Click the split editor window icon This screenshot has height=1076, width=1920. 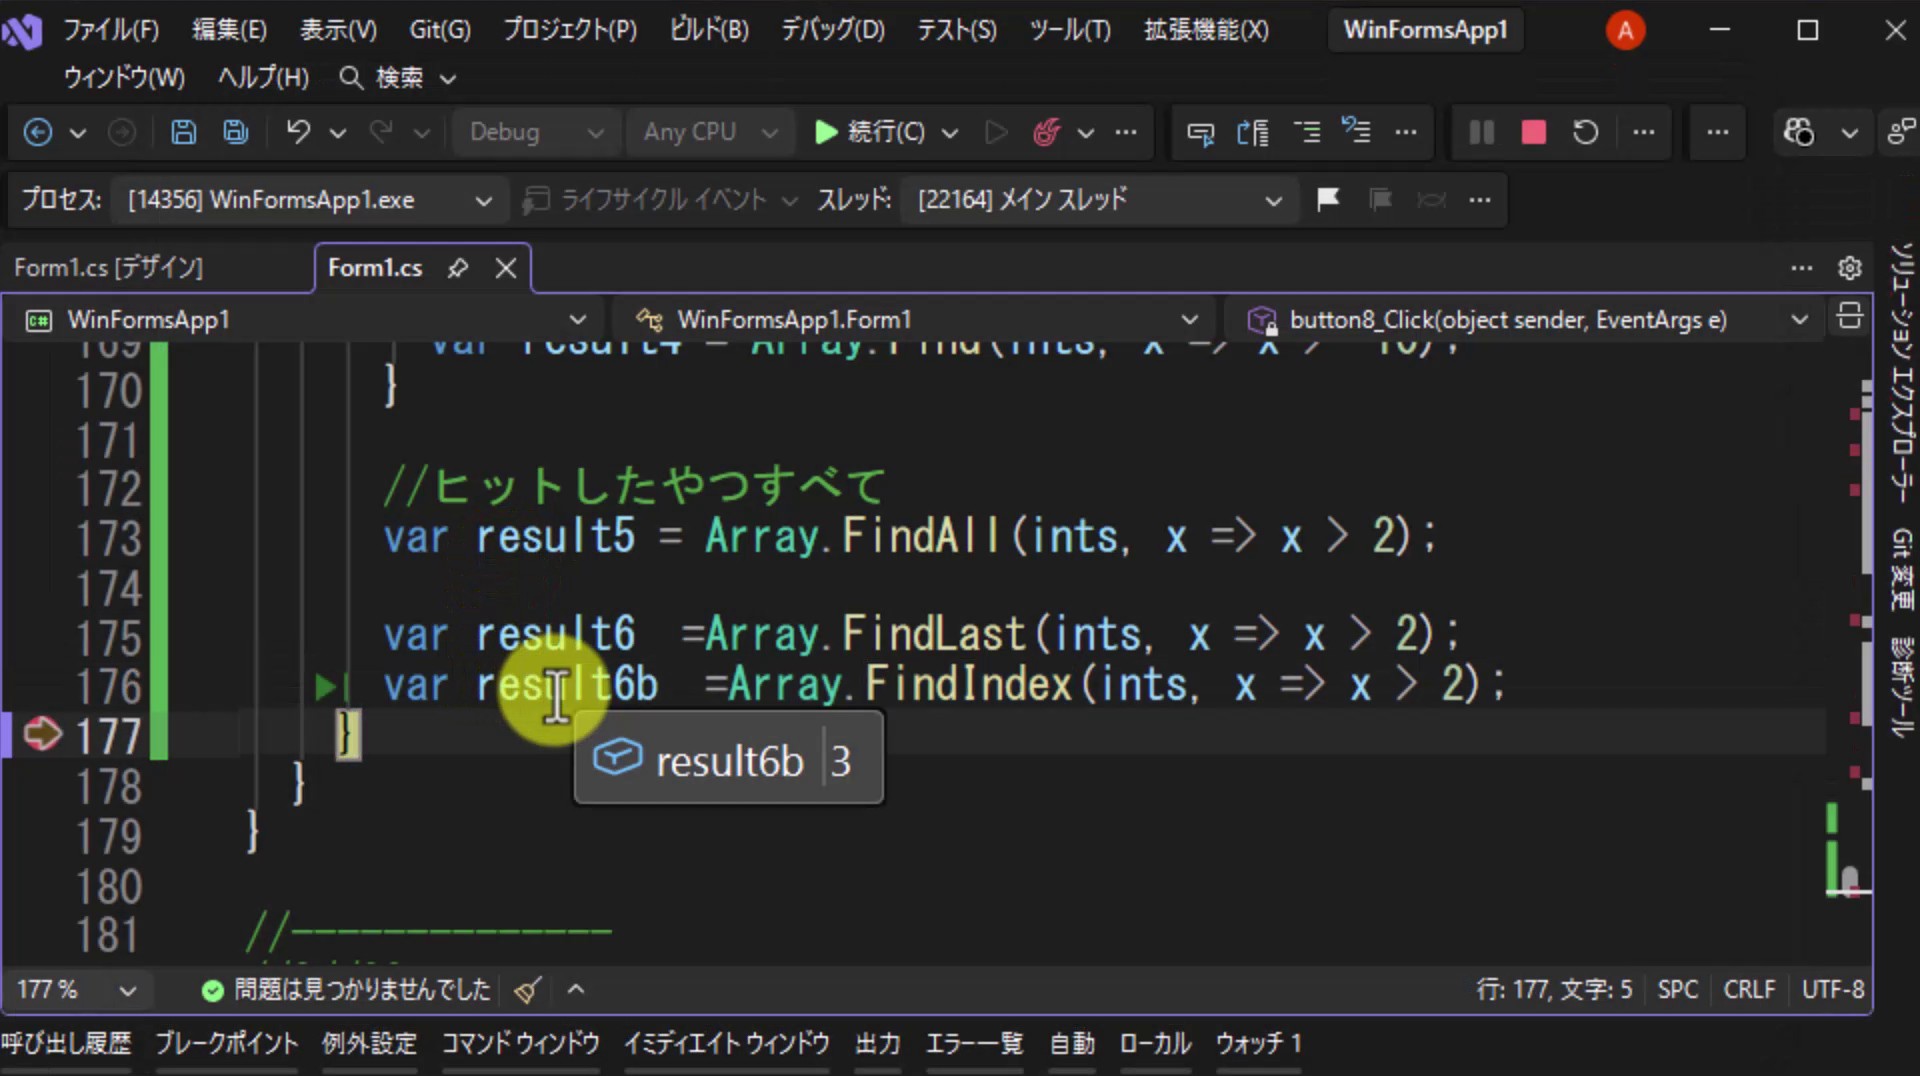1849,318
